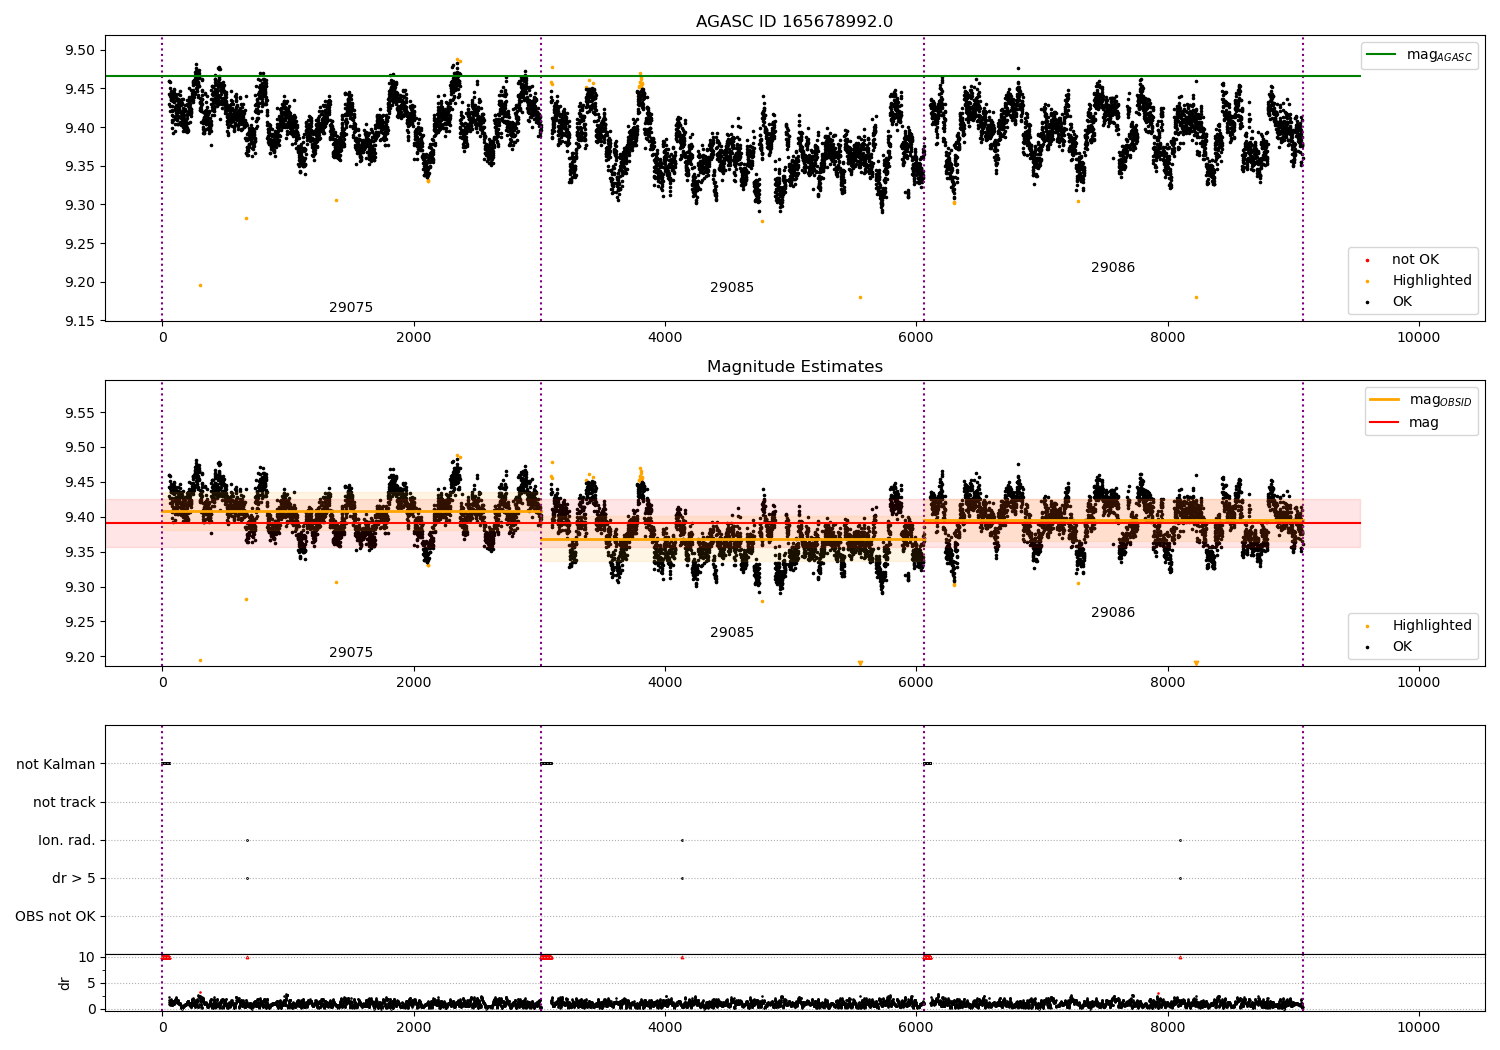Click the 9.55 y-axis tick label

click(80, 413)
